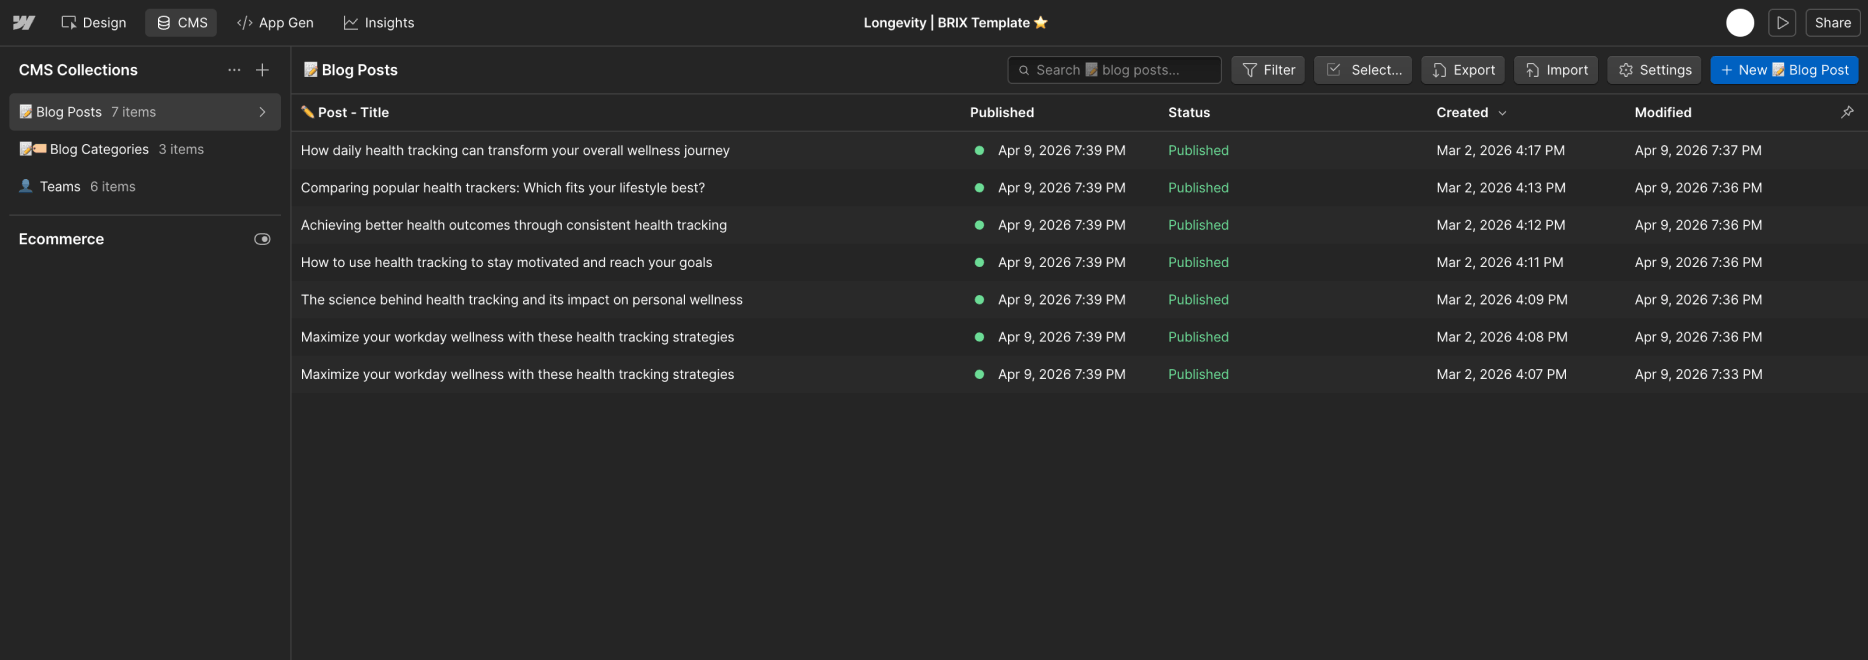Select the Blog Categories collection
The width and height of the screenshot is (1868, 660).
[145, 149]
